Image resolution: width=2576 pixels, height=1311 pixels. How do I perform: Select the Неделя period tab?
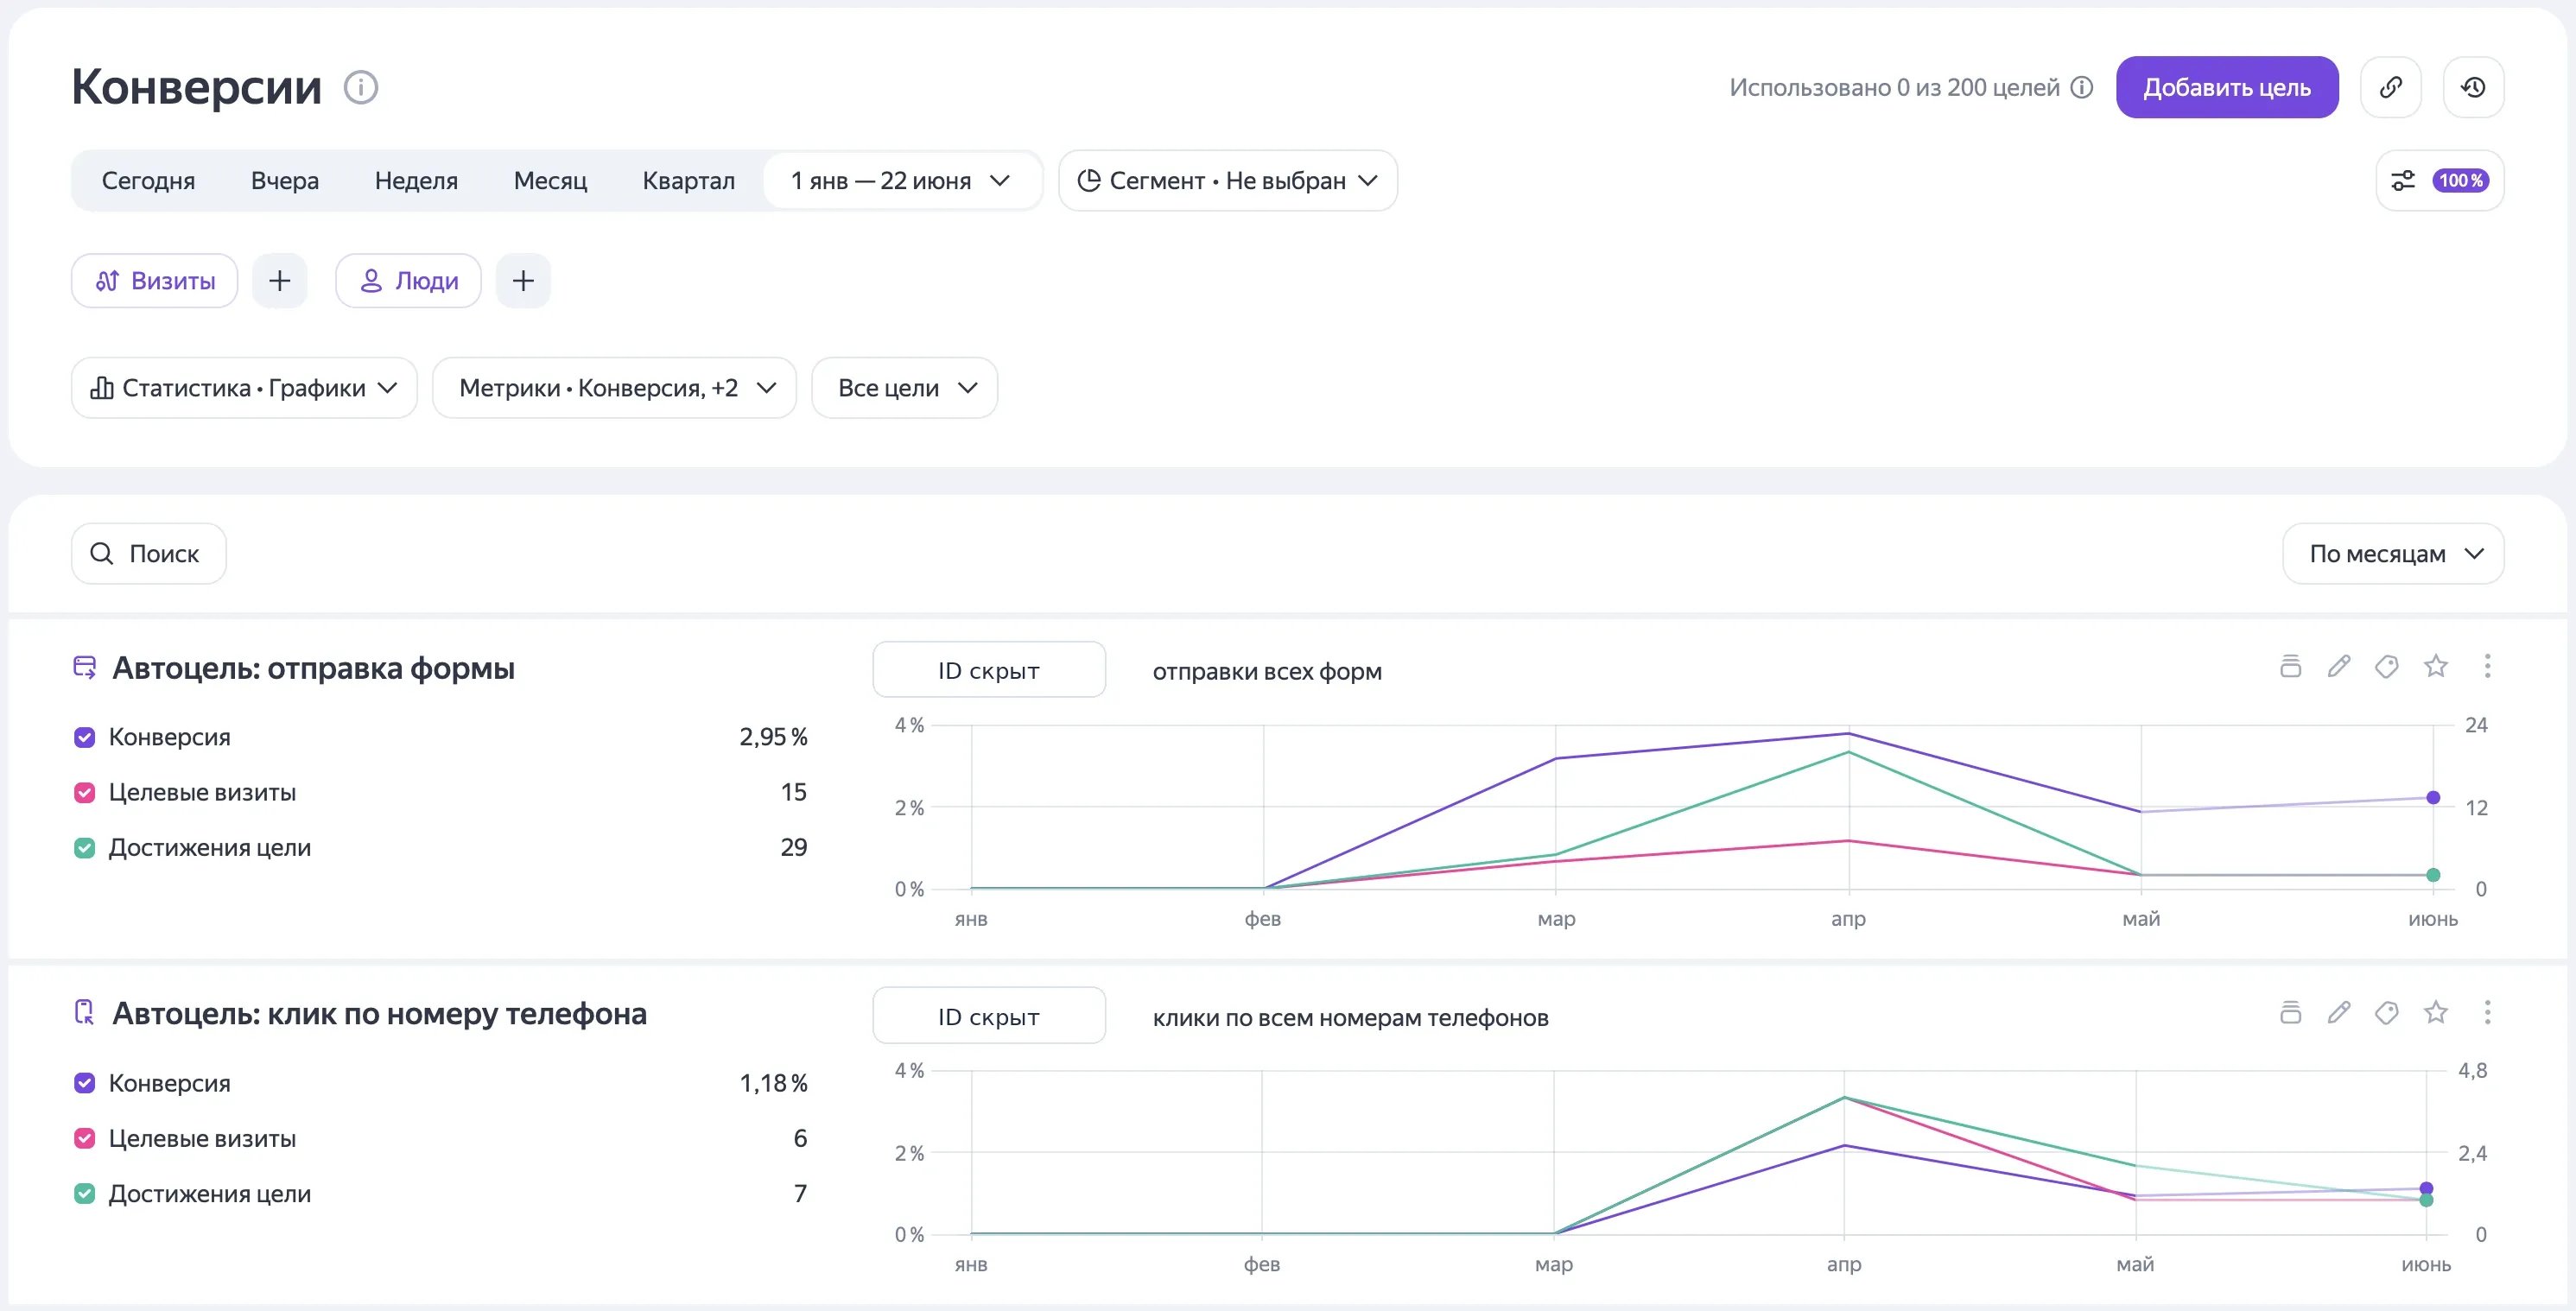coord(416,181)
